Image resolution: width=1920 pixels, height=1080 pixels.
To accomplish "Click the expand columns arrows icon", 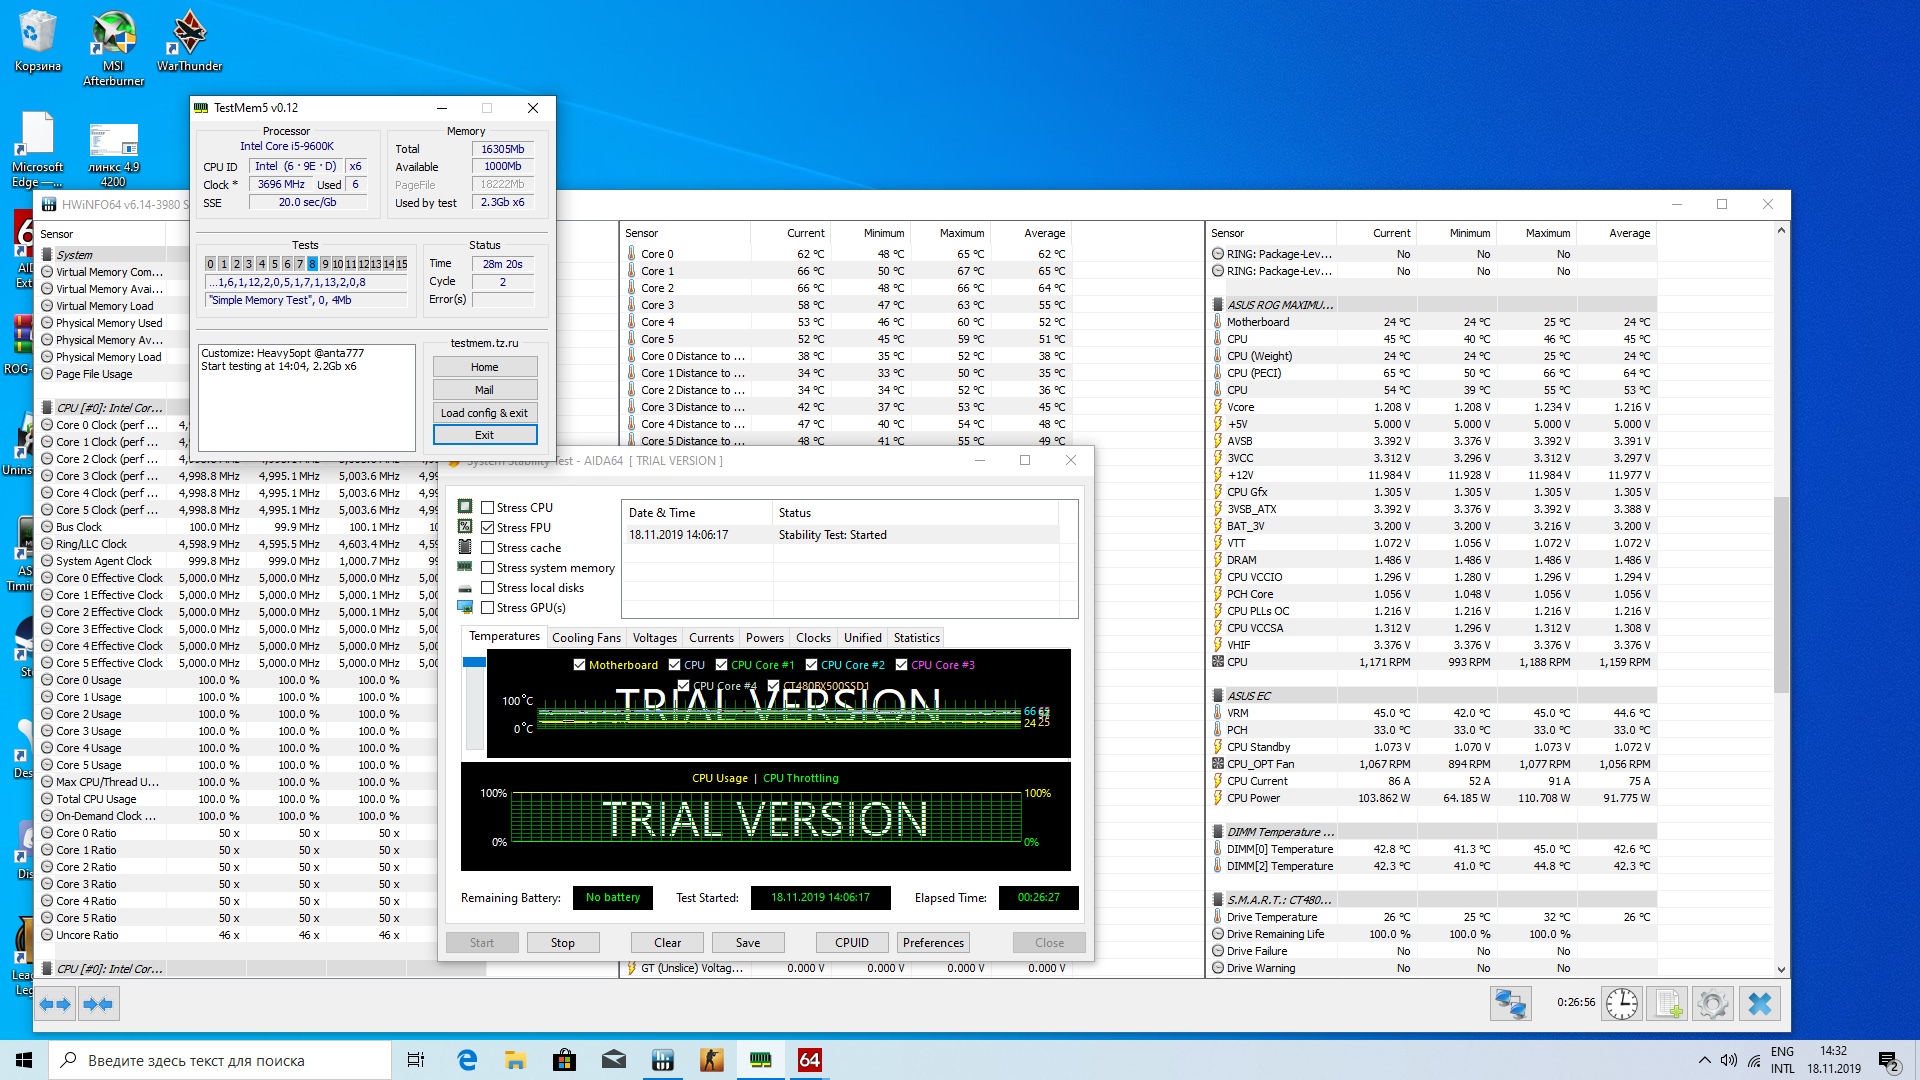I will point(56,1004).
